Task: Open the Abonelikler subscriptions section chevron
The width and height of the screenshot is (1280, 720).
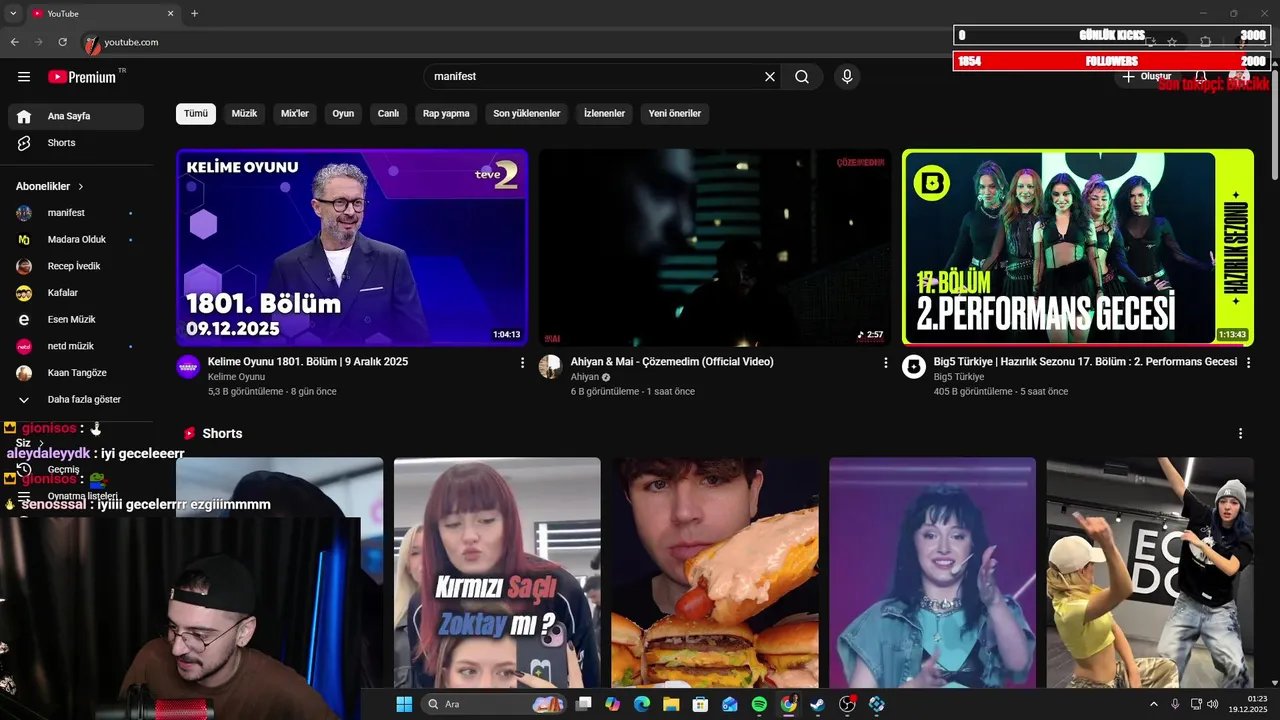Action: [x=81, y=186]
